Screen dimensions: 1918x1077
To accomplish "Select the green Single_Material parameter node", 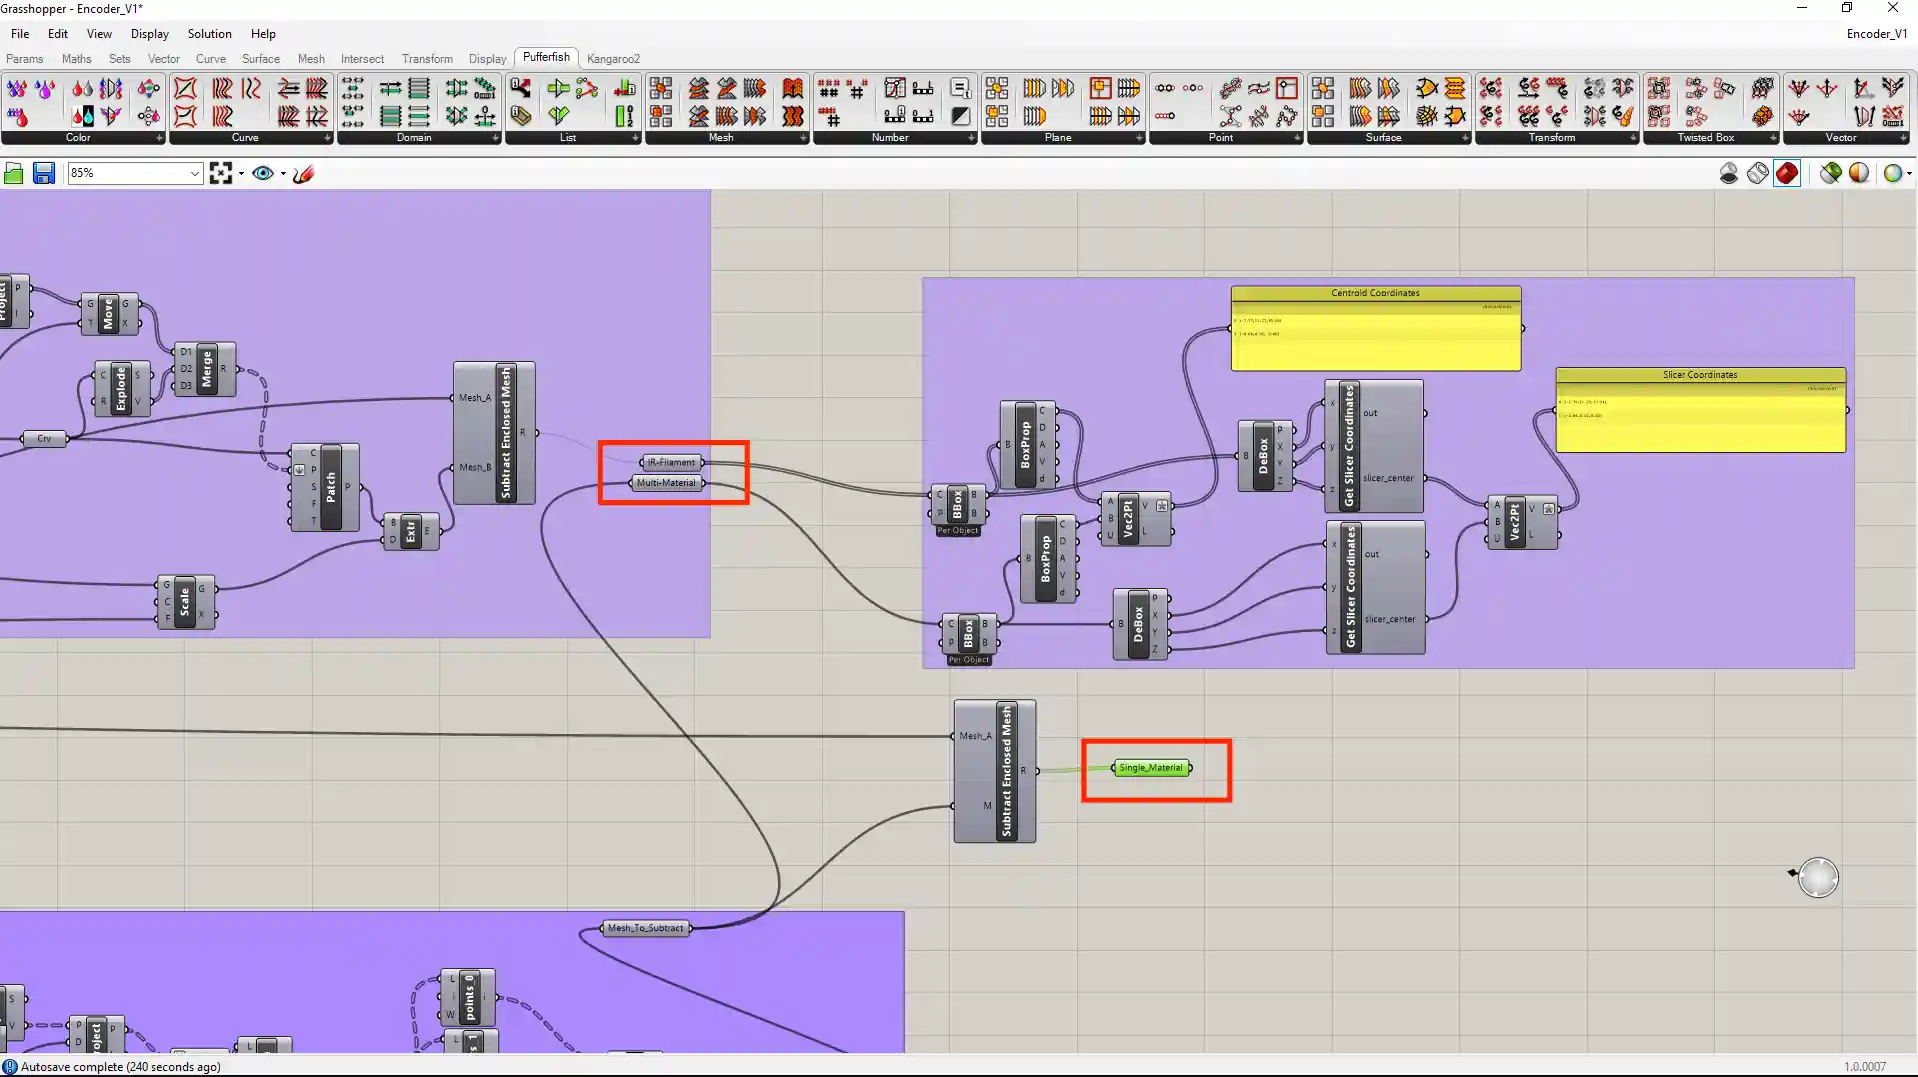I will (x=1151, y=768).
